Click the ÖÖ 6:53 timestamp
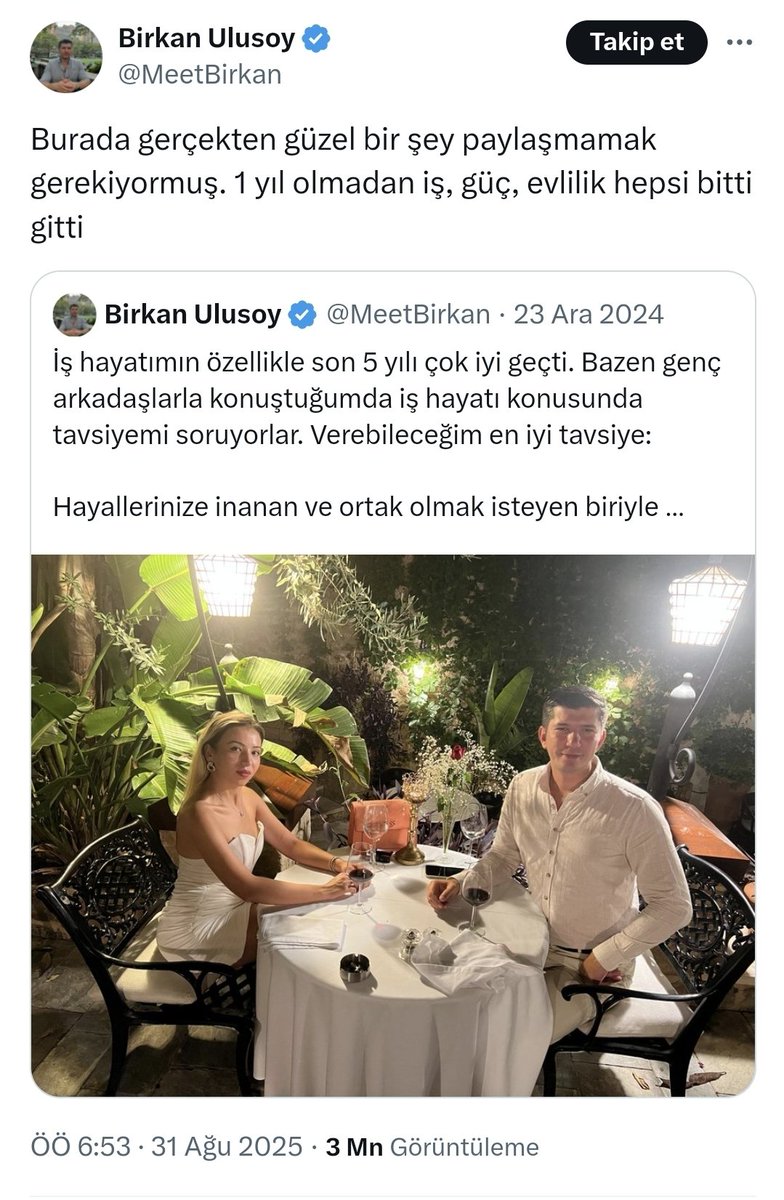The height and width of the screenshot is (1200, 784). coord(81,1147)
